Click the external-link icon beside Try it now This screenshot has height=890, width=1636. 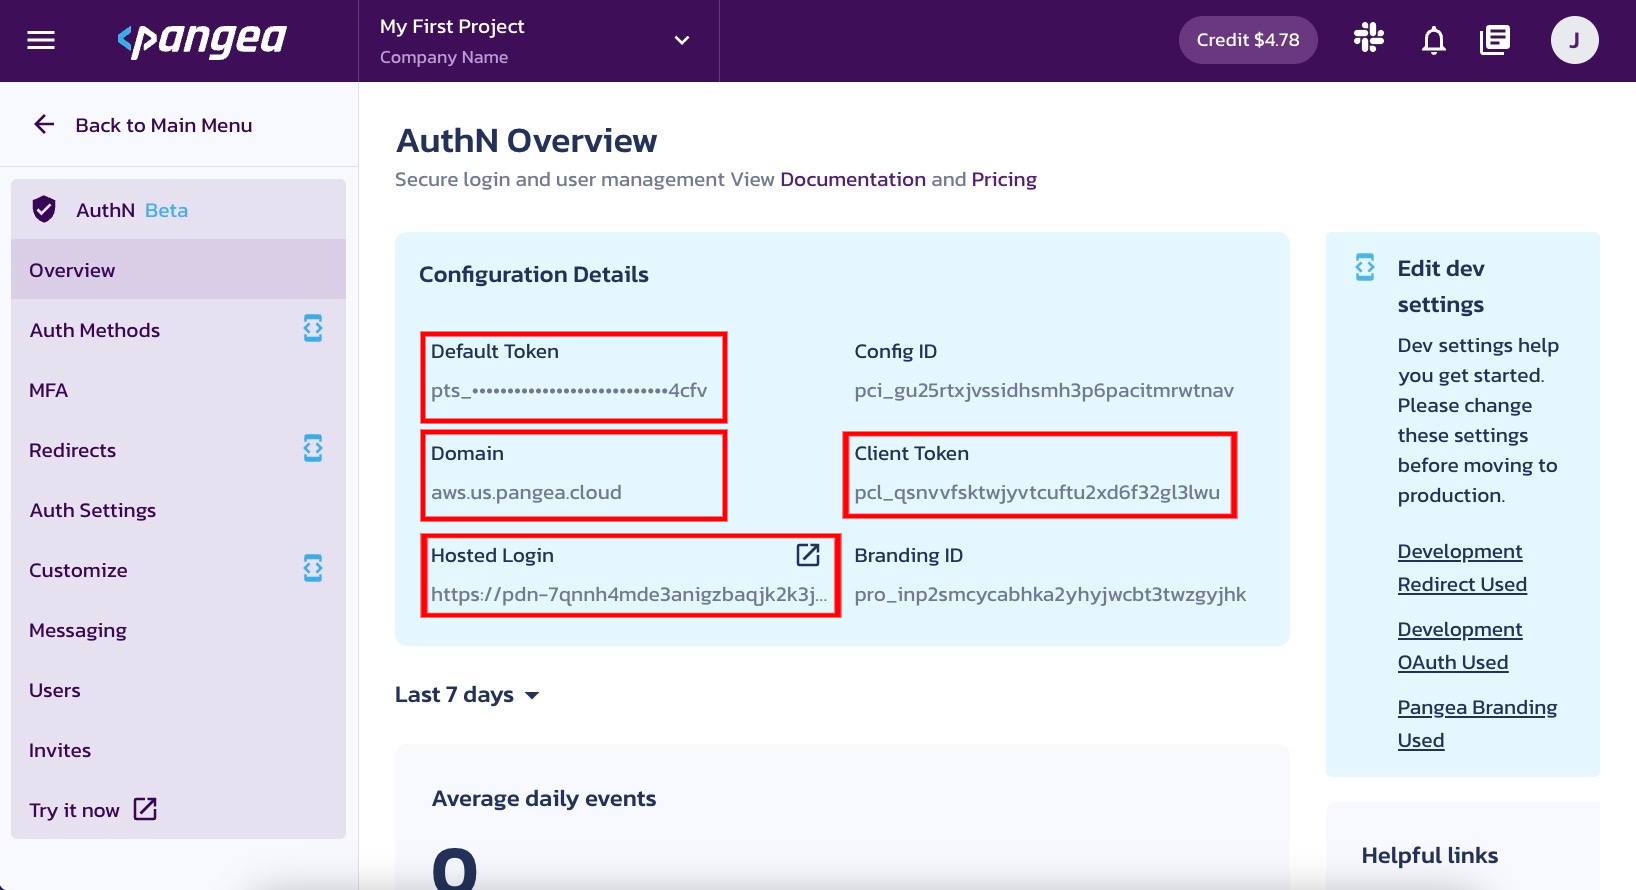pos(145,809)
